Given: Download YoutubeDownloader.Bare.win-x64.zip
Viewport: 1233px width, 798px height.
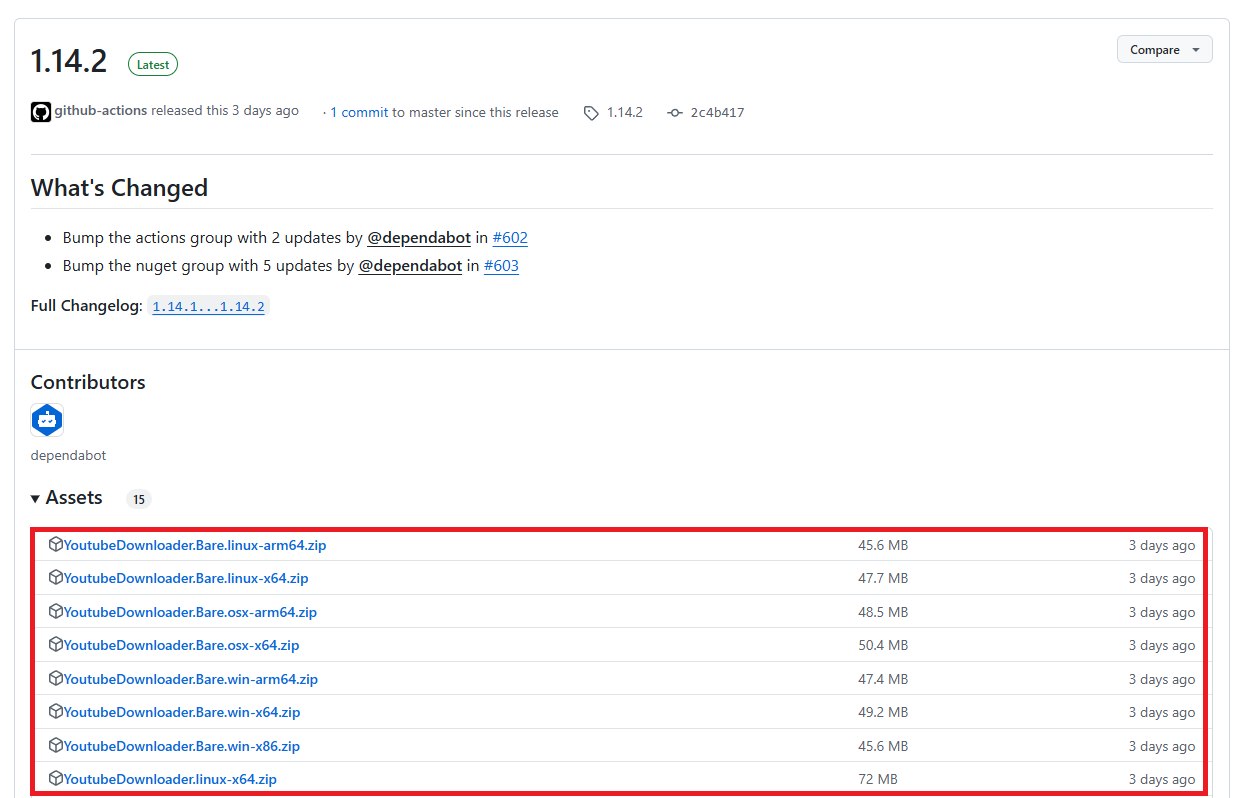Looking at the screenshot, I should (x=182, y=712).
